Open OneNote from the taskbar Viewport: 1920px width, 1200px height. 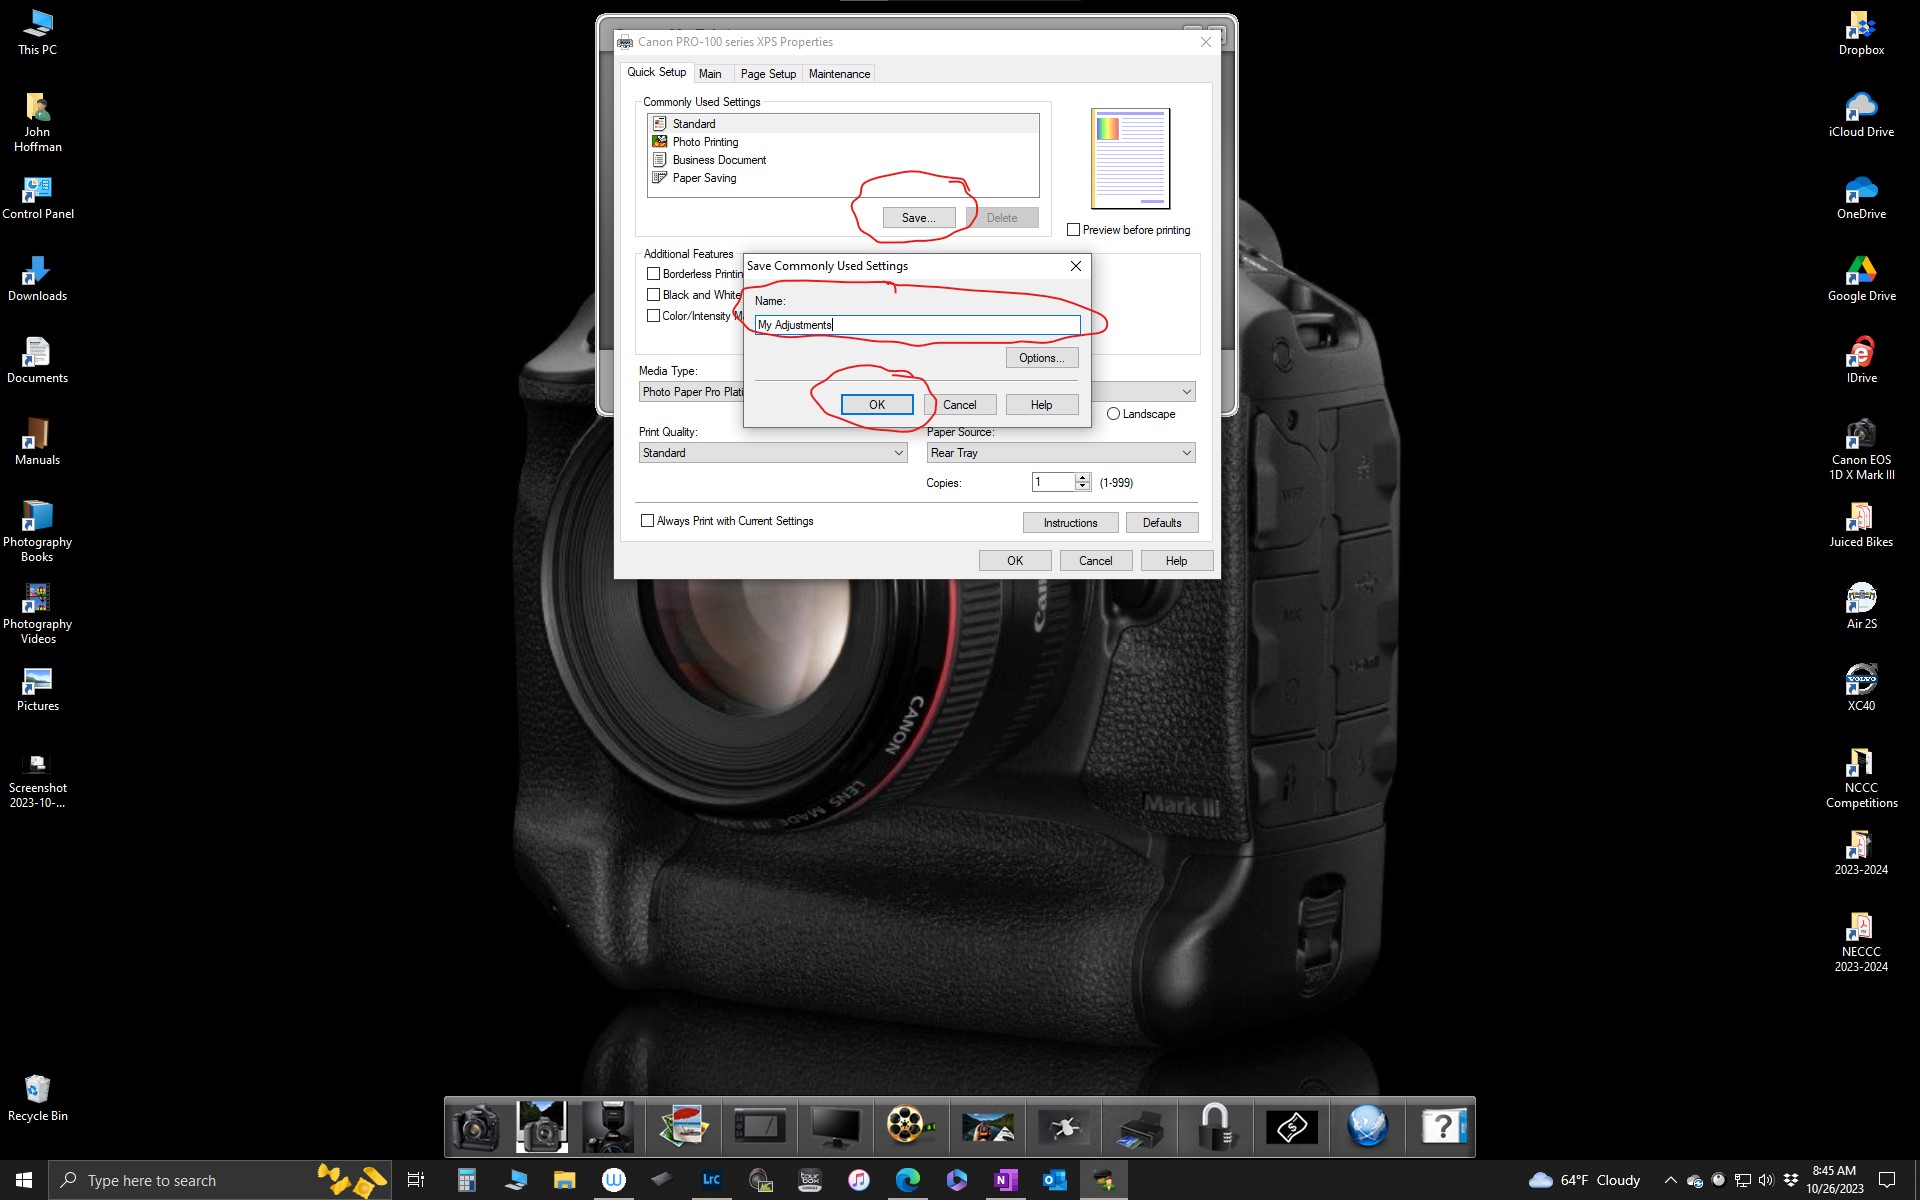[x=1005, y=1180]
